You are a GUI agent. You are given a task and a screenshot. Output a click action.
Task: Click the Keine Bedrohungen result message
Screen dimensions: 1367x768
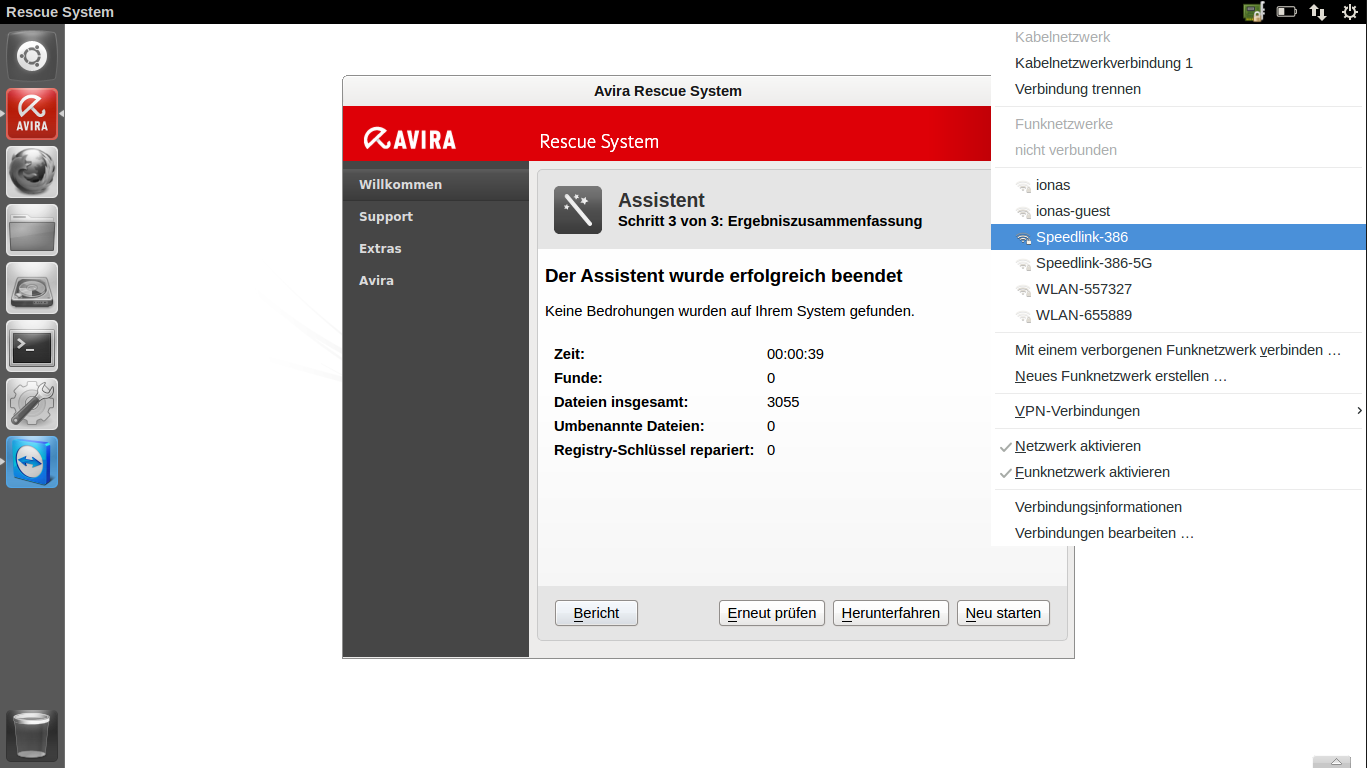(730, 311)
